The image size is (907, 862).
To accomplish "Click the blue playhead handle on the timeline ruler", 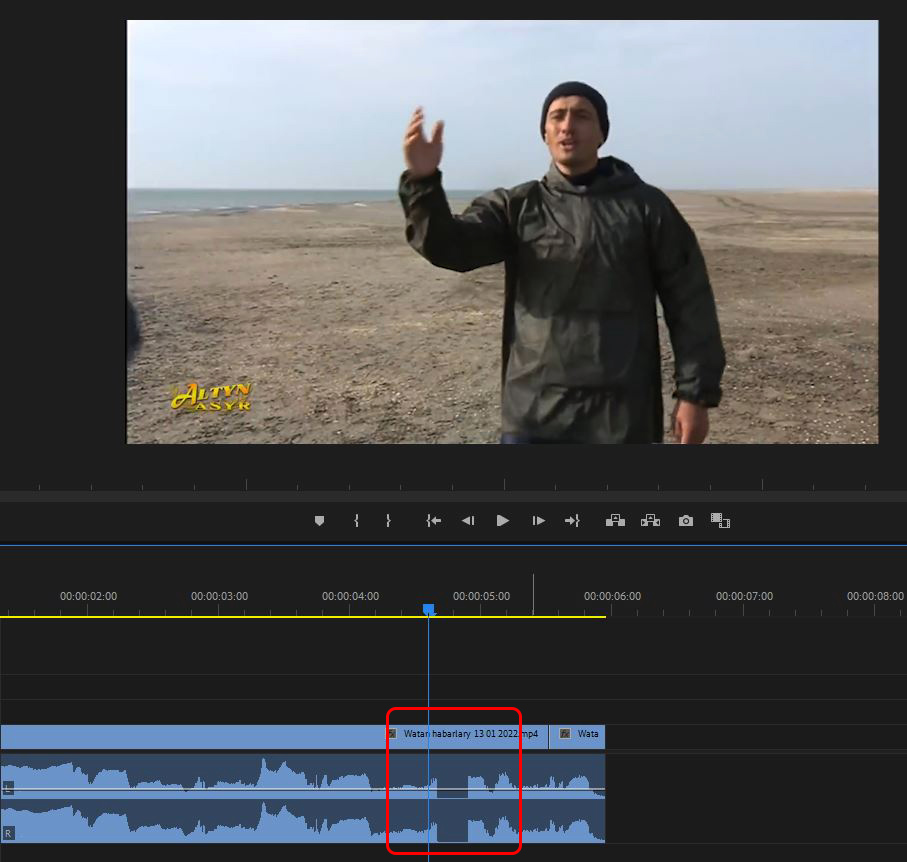I will (x=428, y=609).
